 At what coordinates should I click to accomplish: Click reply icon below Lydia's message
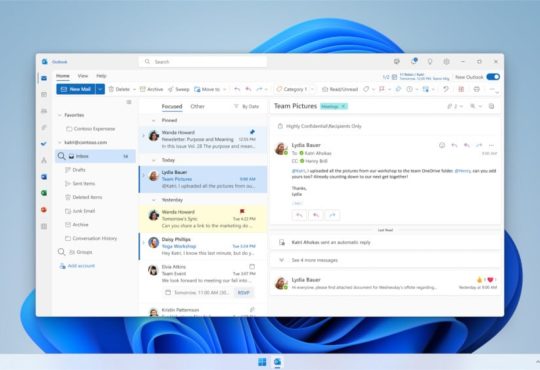[299, 215]
